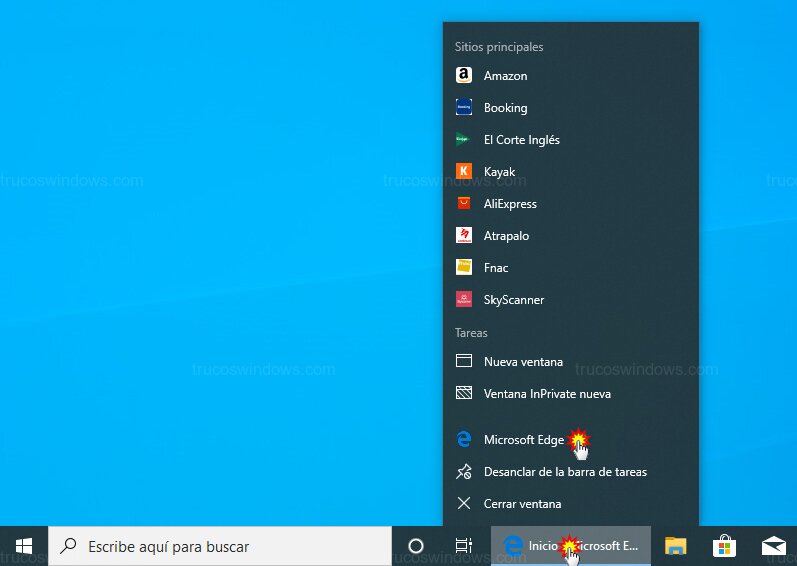Screen dimensions: 797x566
Task: Click the Inicio Microsoft Edge taskbar button
Action: 571,546
